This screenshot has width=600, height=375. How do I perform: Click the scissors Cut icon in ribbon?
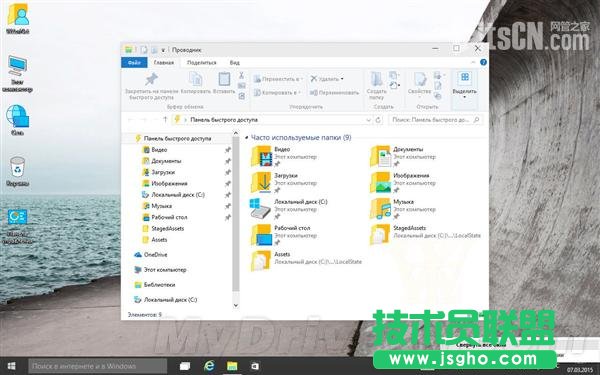coord(241,75)
